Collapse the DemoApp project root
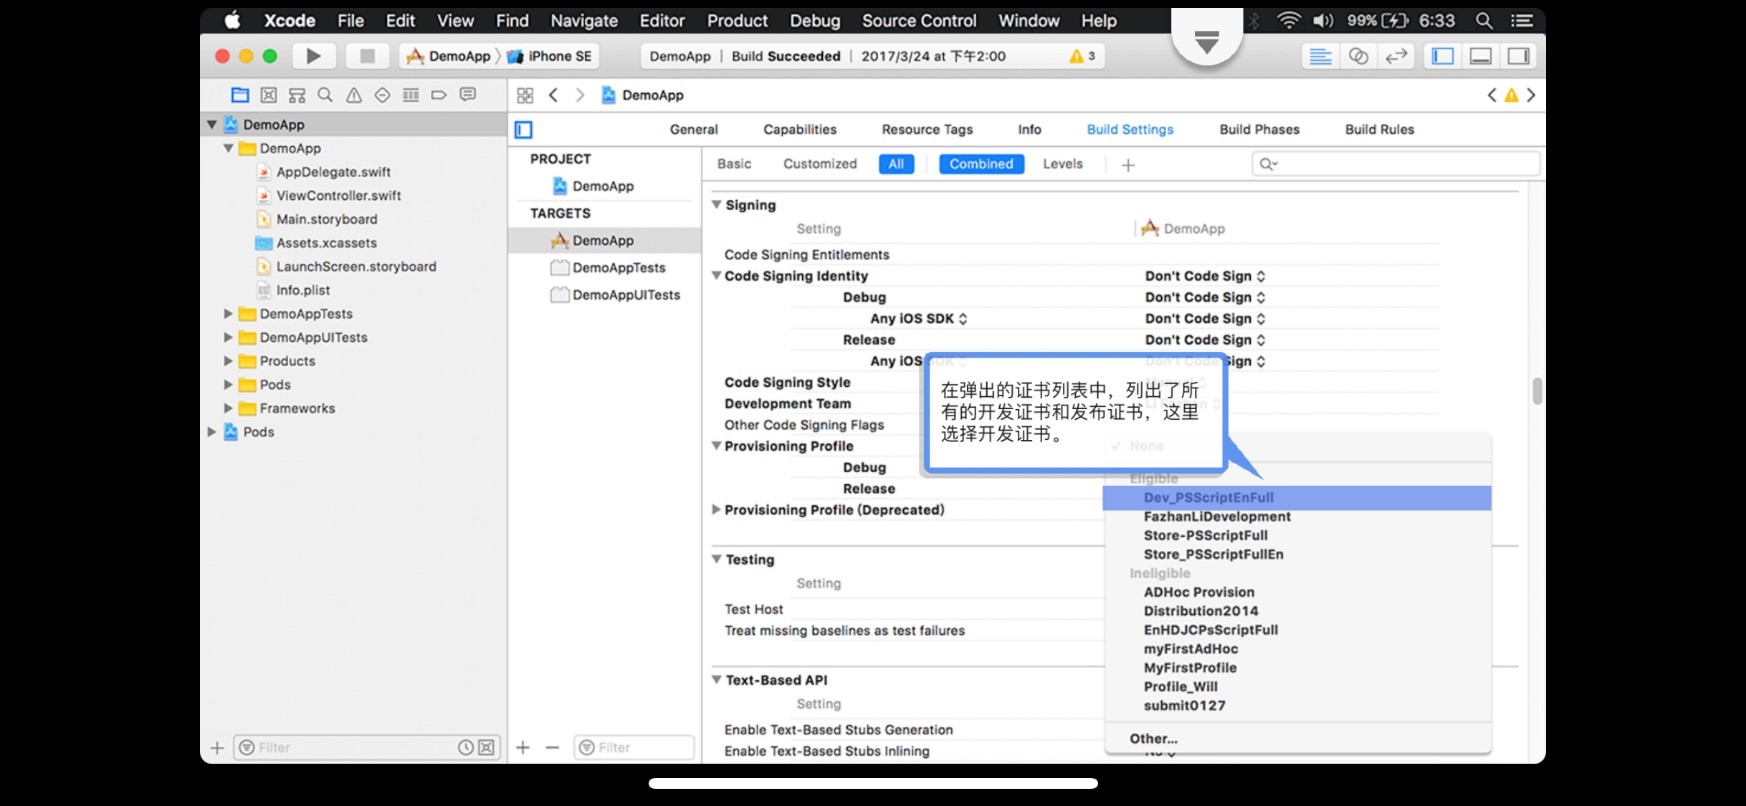The image size is (1746, 806). (211, 125)
